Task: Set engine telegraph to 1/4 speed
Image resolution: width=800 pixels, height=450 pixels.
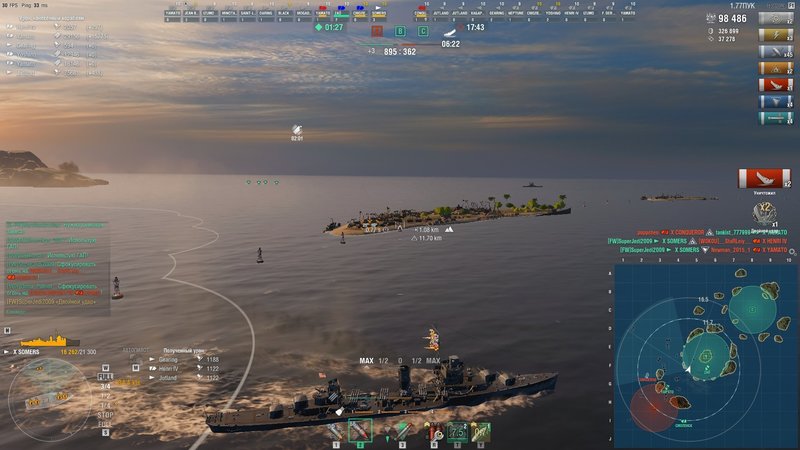Action: tap(105, 405)
